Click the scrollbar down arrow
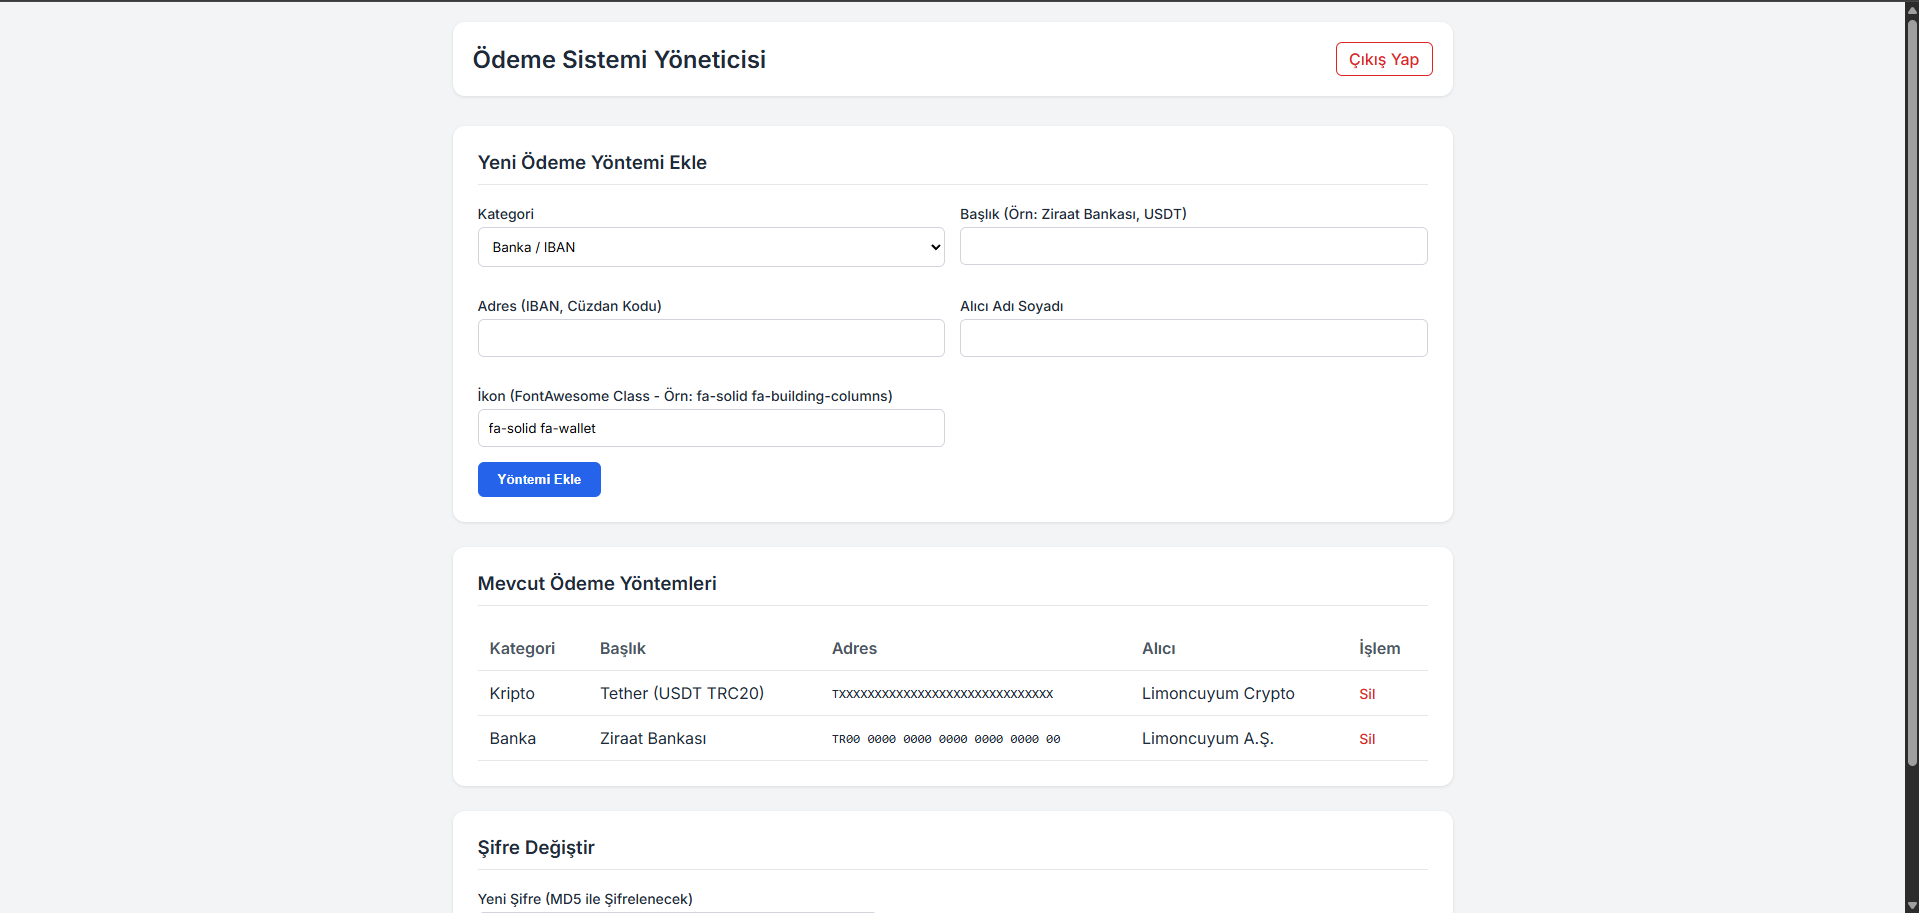1919x913 pixels. point(1911,905)
